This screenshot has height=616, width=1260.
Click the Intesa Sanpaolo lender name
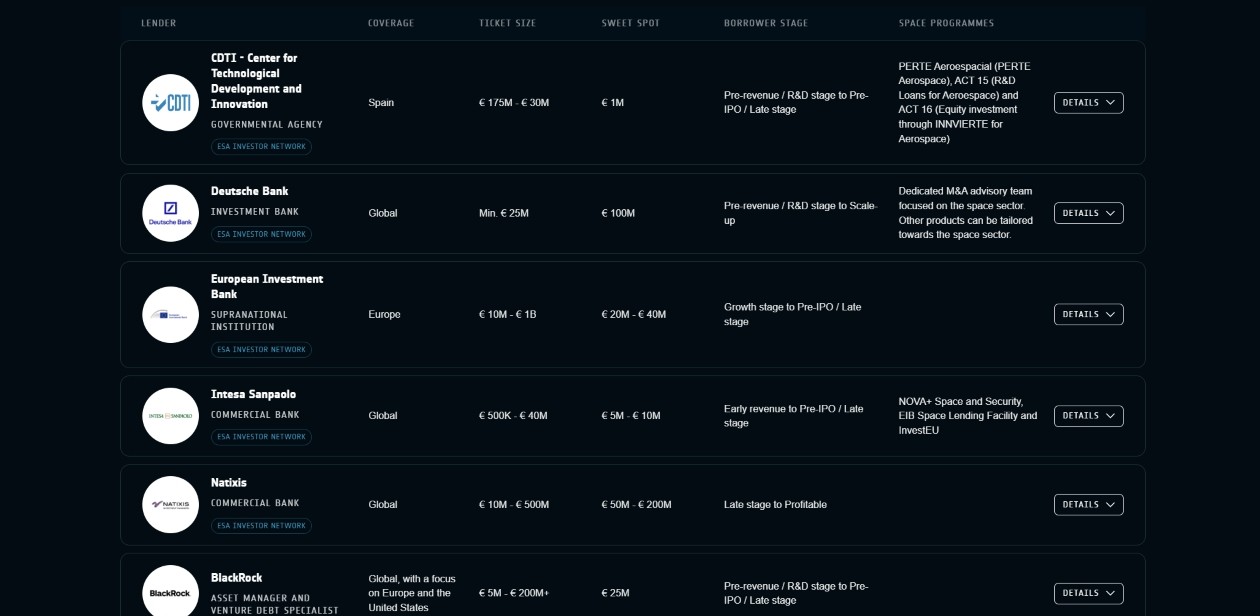[x=254, y=394]
